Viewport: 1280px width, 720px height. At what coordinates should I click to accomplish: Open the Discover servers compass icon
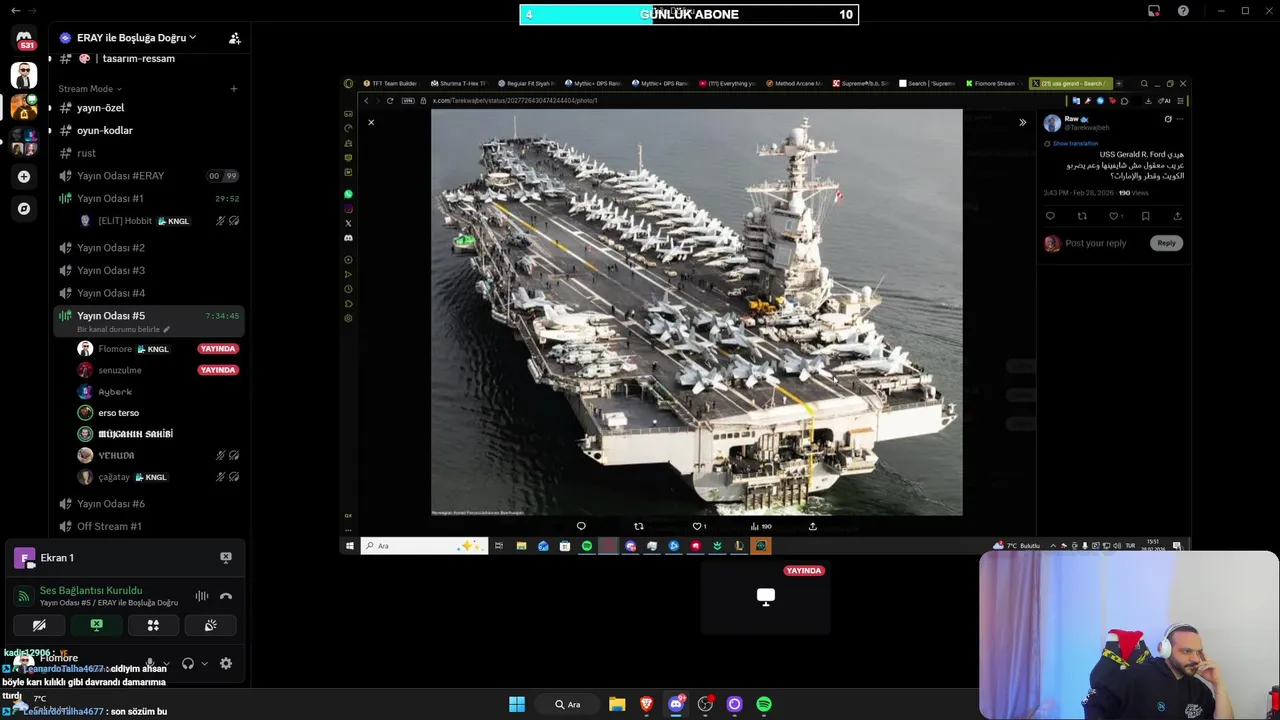24,209
